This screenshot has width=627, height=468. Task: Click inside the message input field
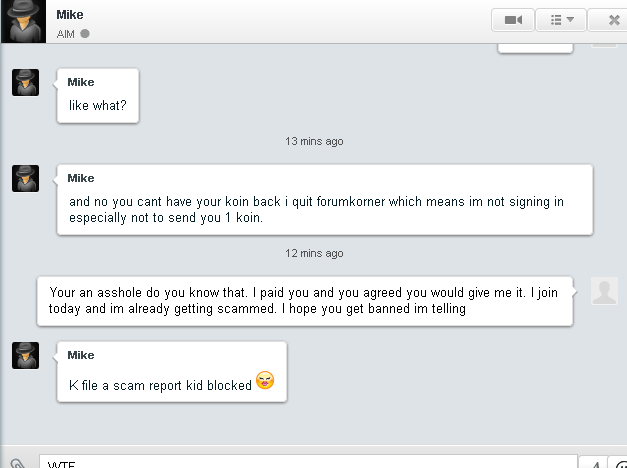[x=300, y=462]
